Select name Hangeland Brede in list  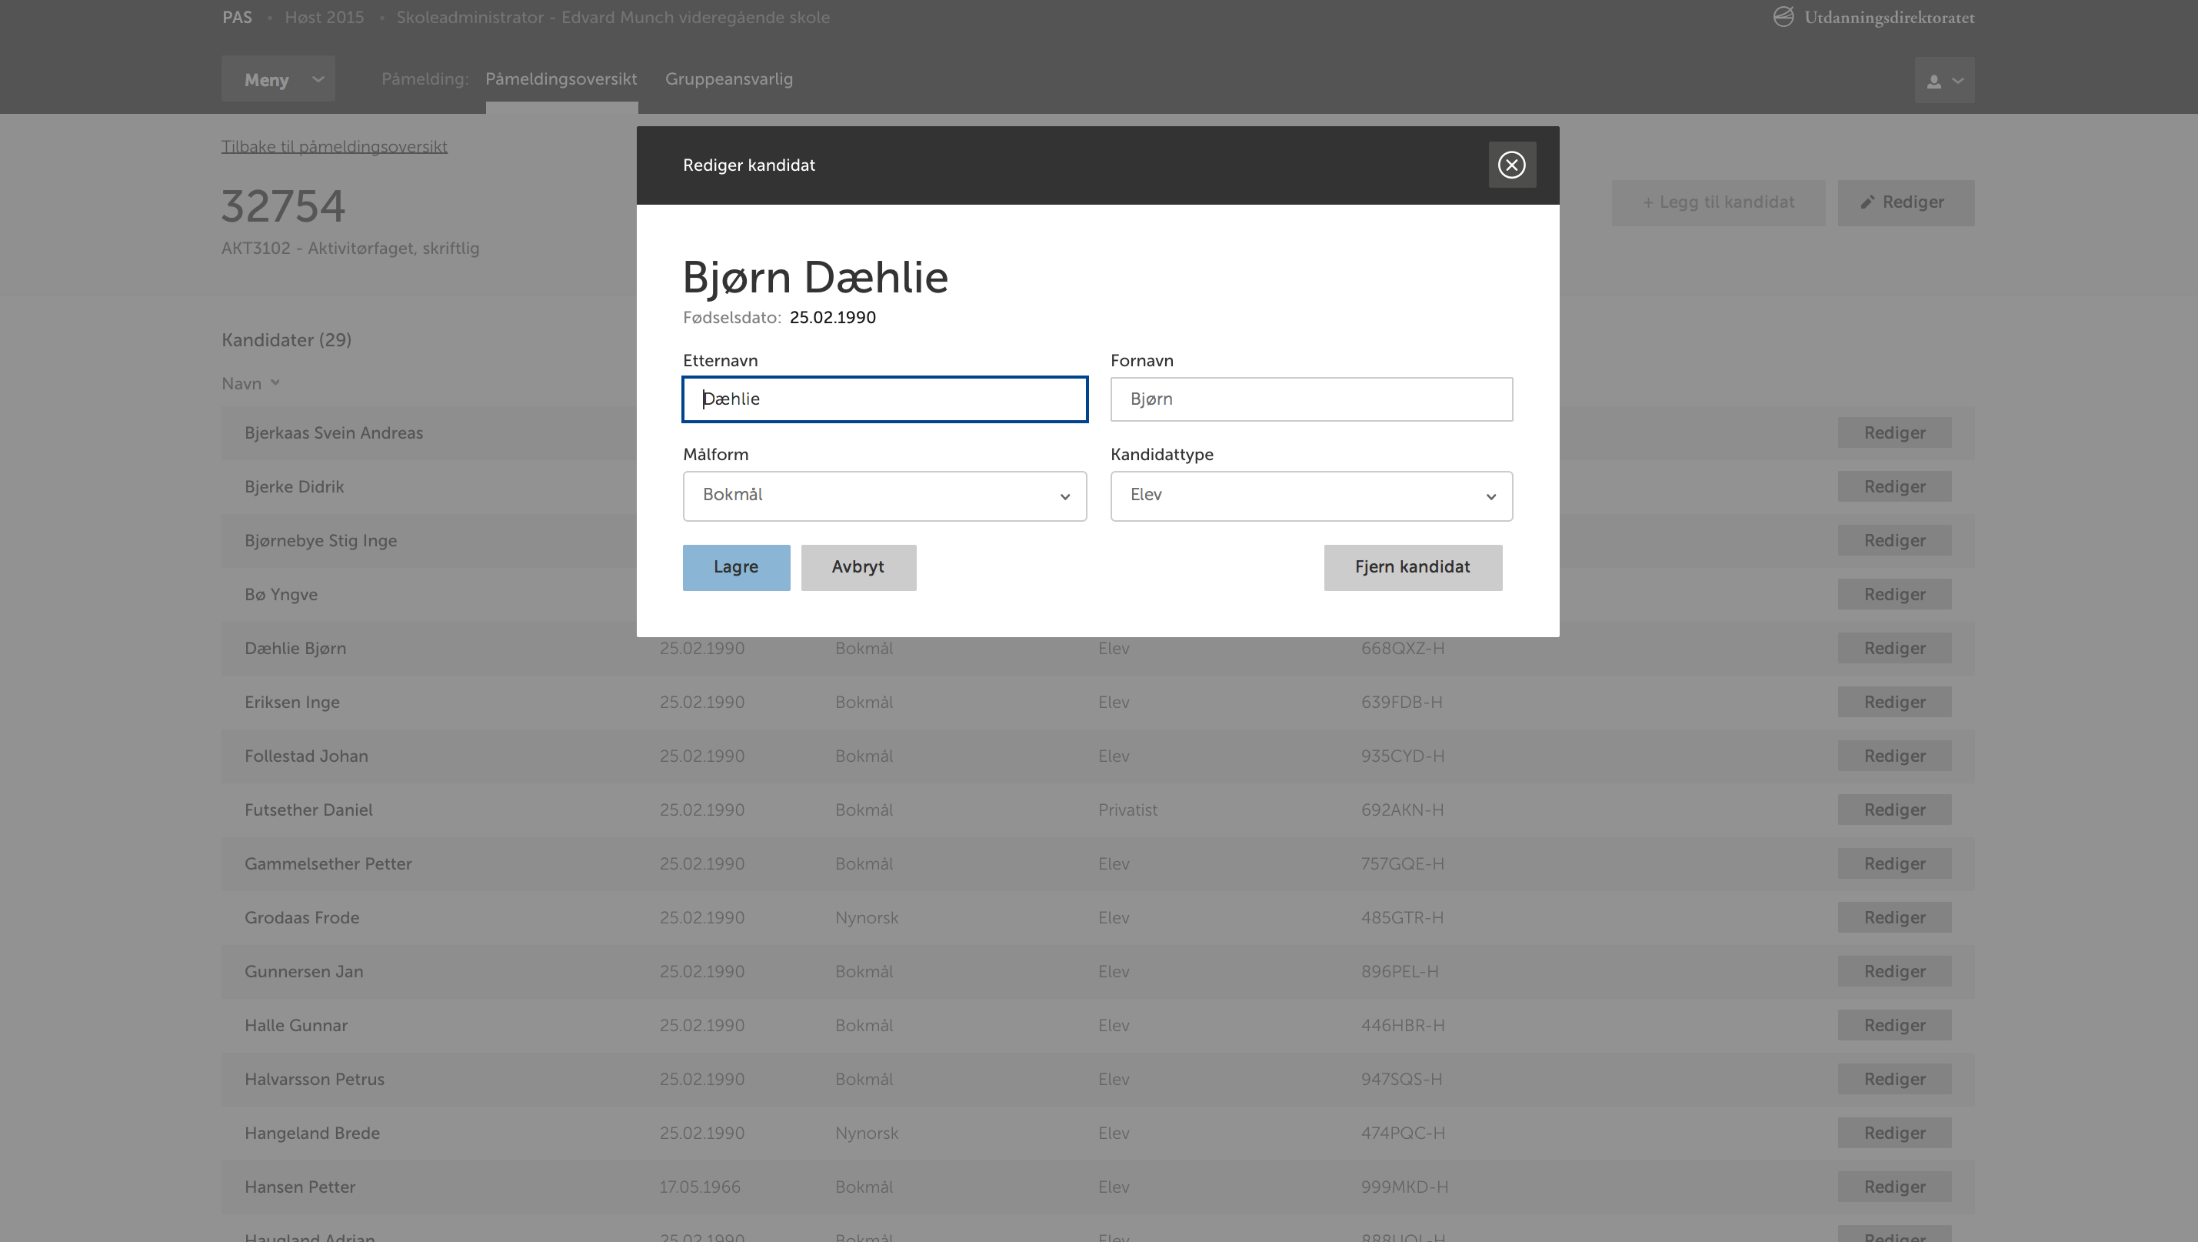(x=312, y=1133)
